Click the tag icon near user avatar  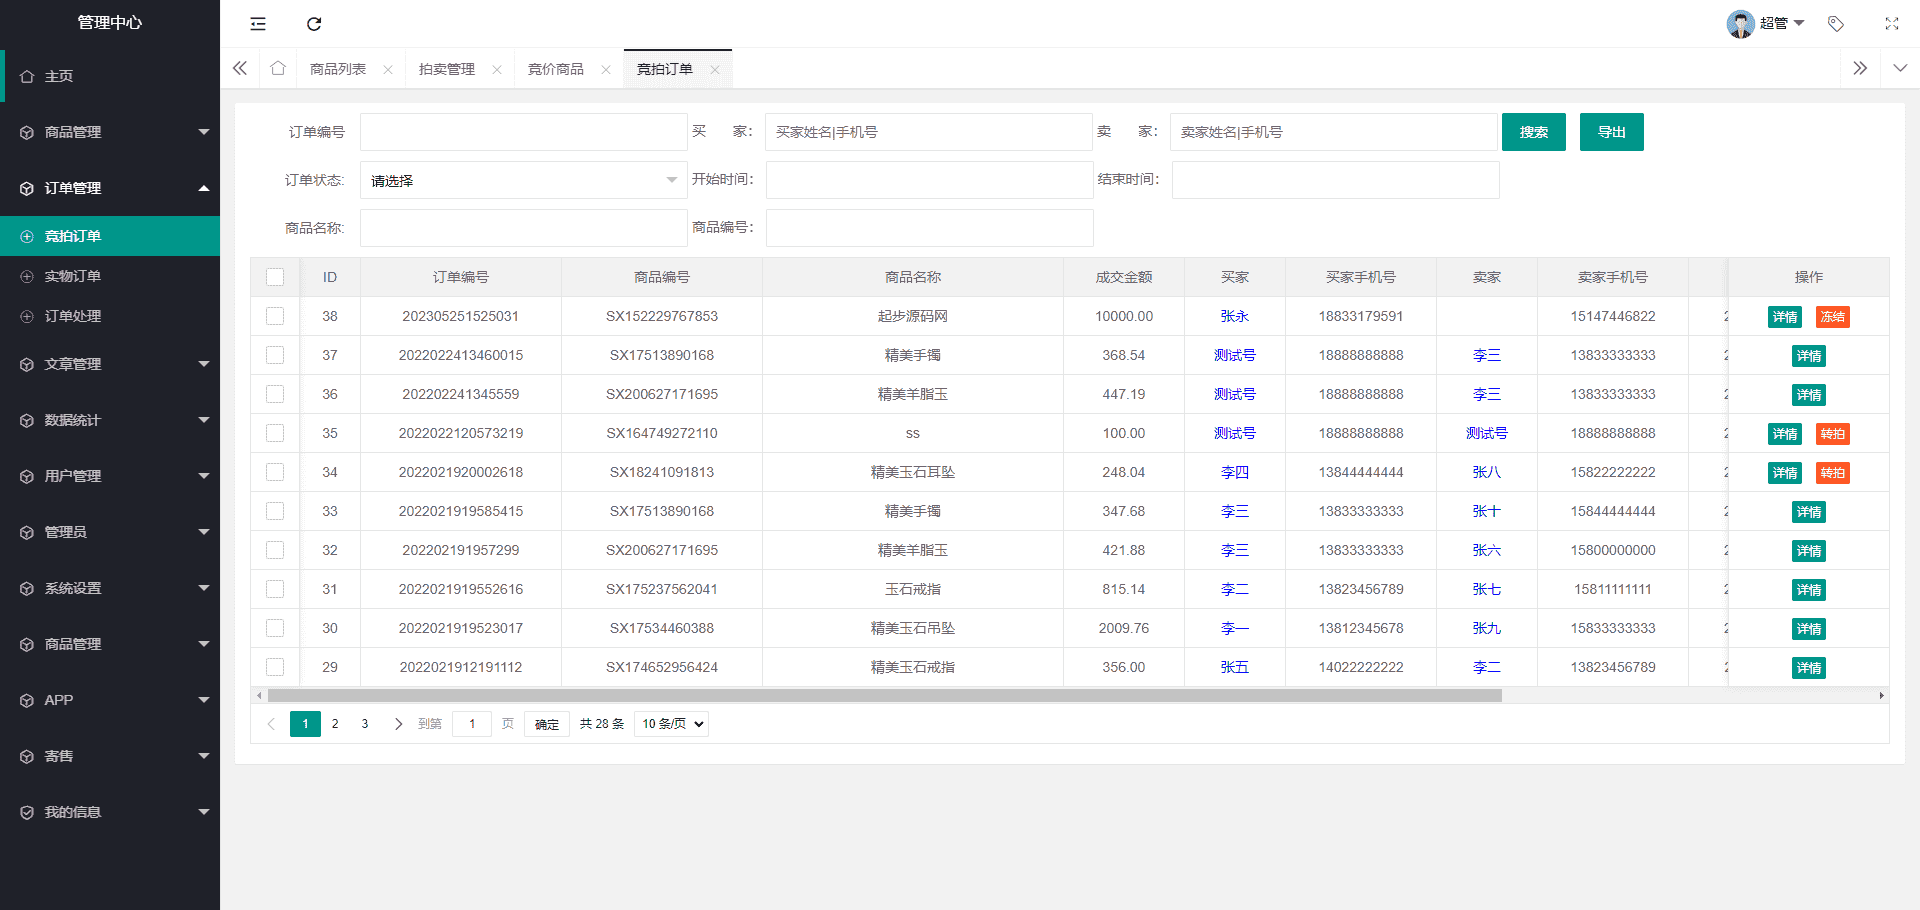pos(1836,24)
